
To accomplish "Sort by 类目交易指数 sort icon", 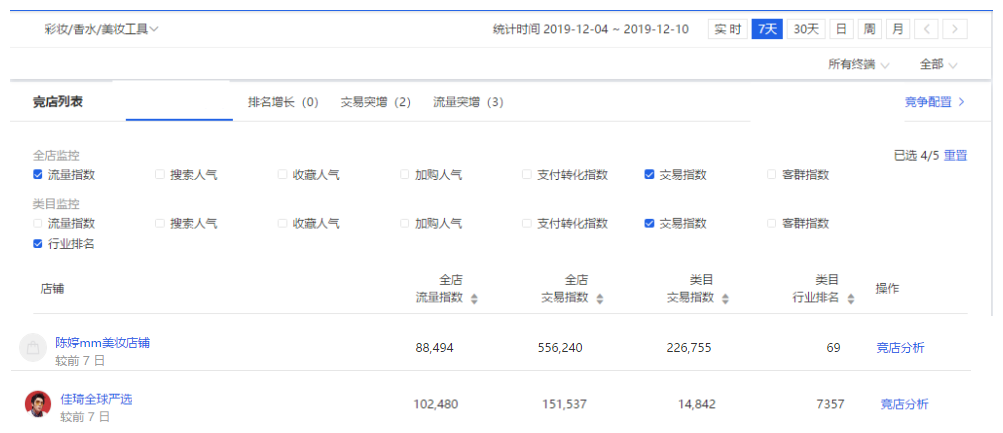I will coord(725,299).
